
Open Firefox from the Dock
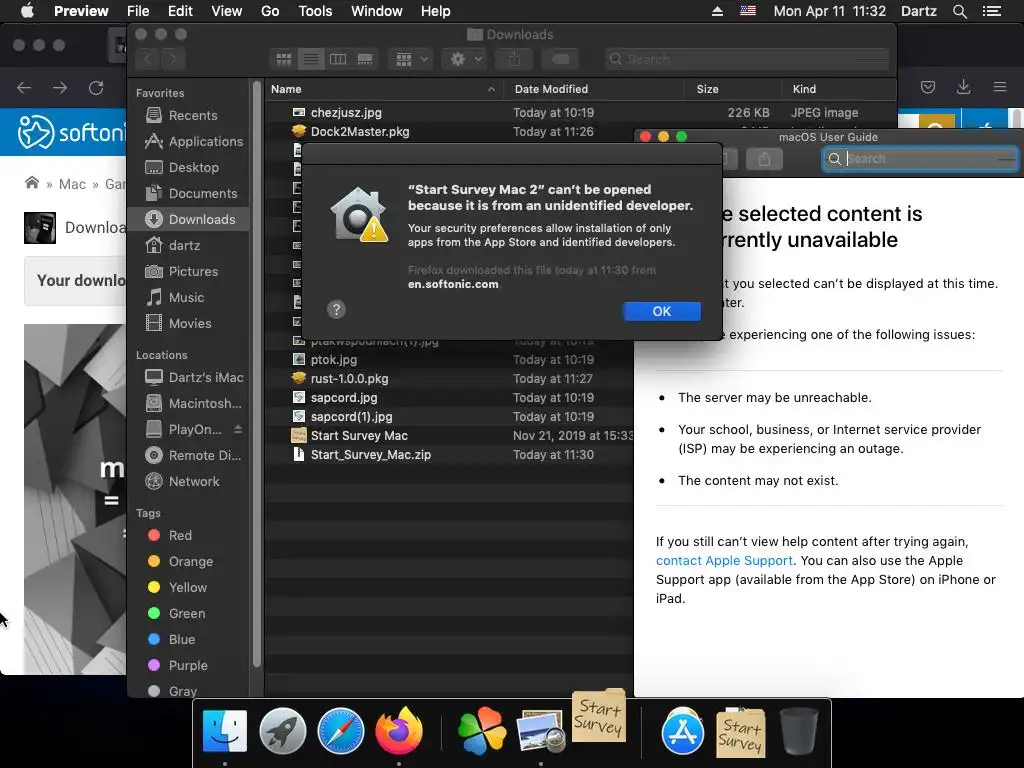(398, 731)
